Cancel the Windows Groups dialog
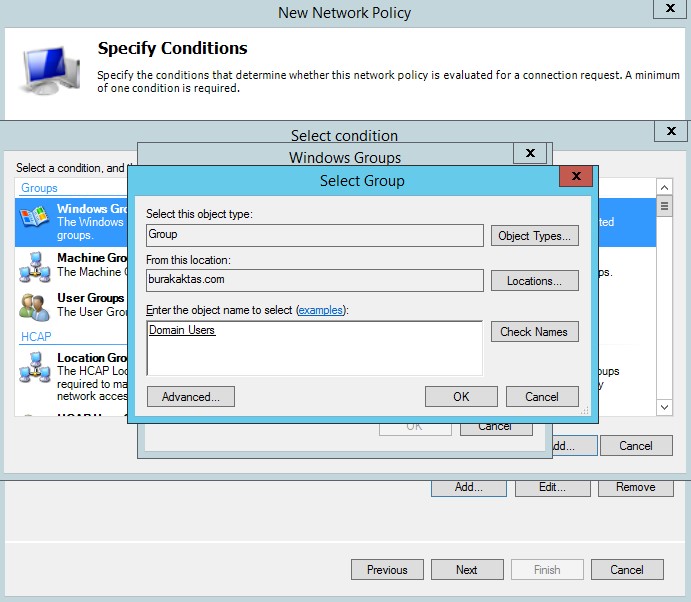Image resolution: width=691 pixels, height=602 pixels. coord(496,429)
